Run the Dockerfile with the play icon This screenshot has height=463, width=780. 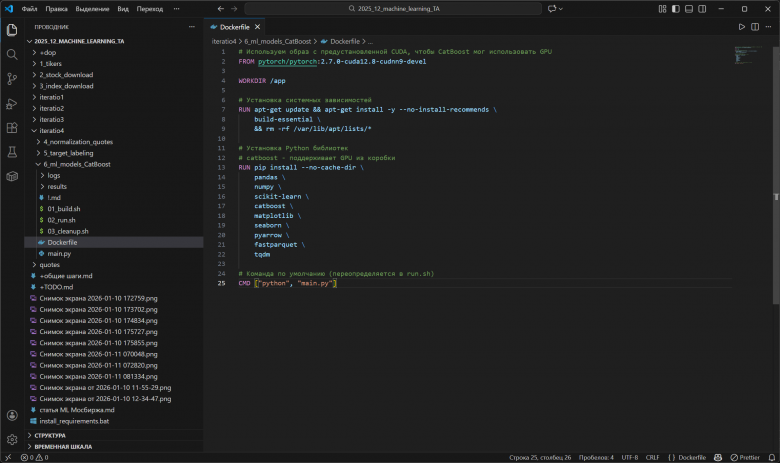coord(742,27)
